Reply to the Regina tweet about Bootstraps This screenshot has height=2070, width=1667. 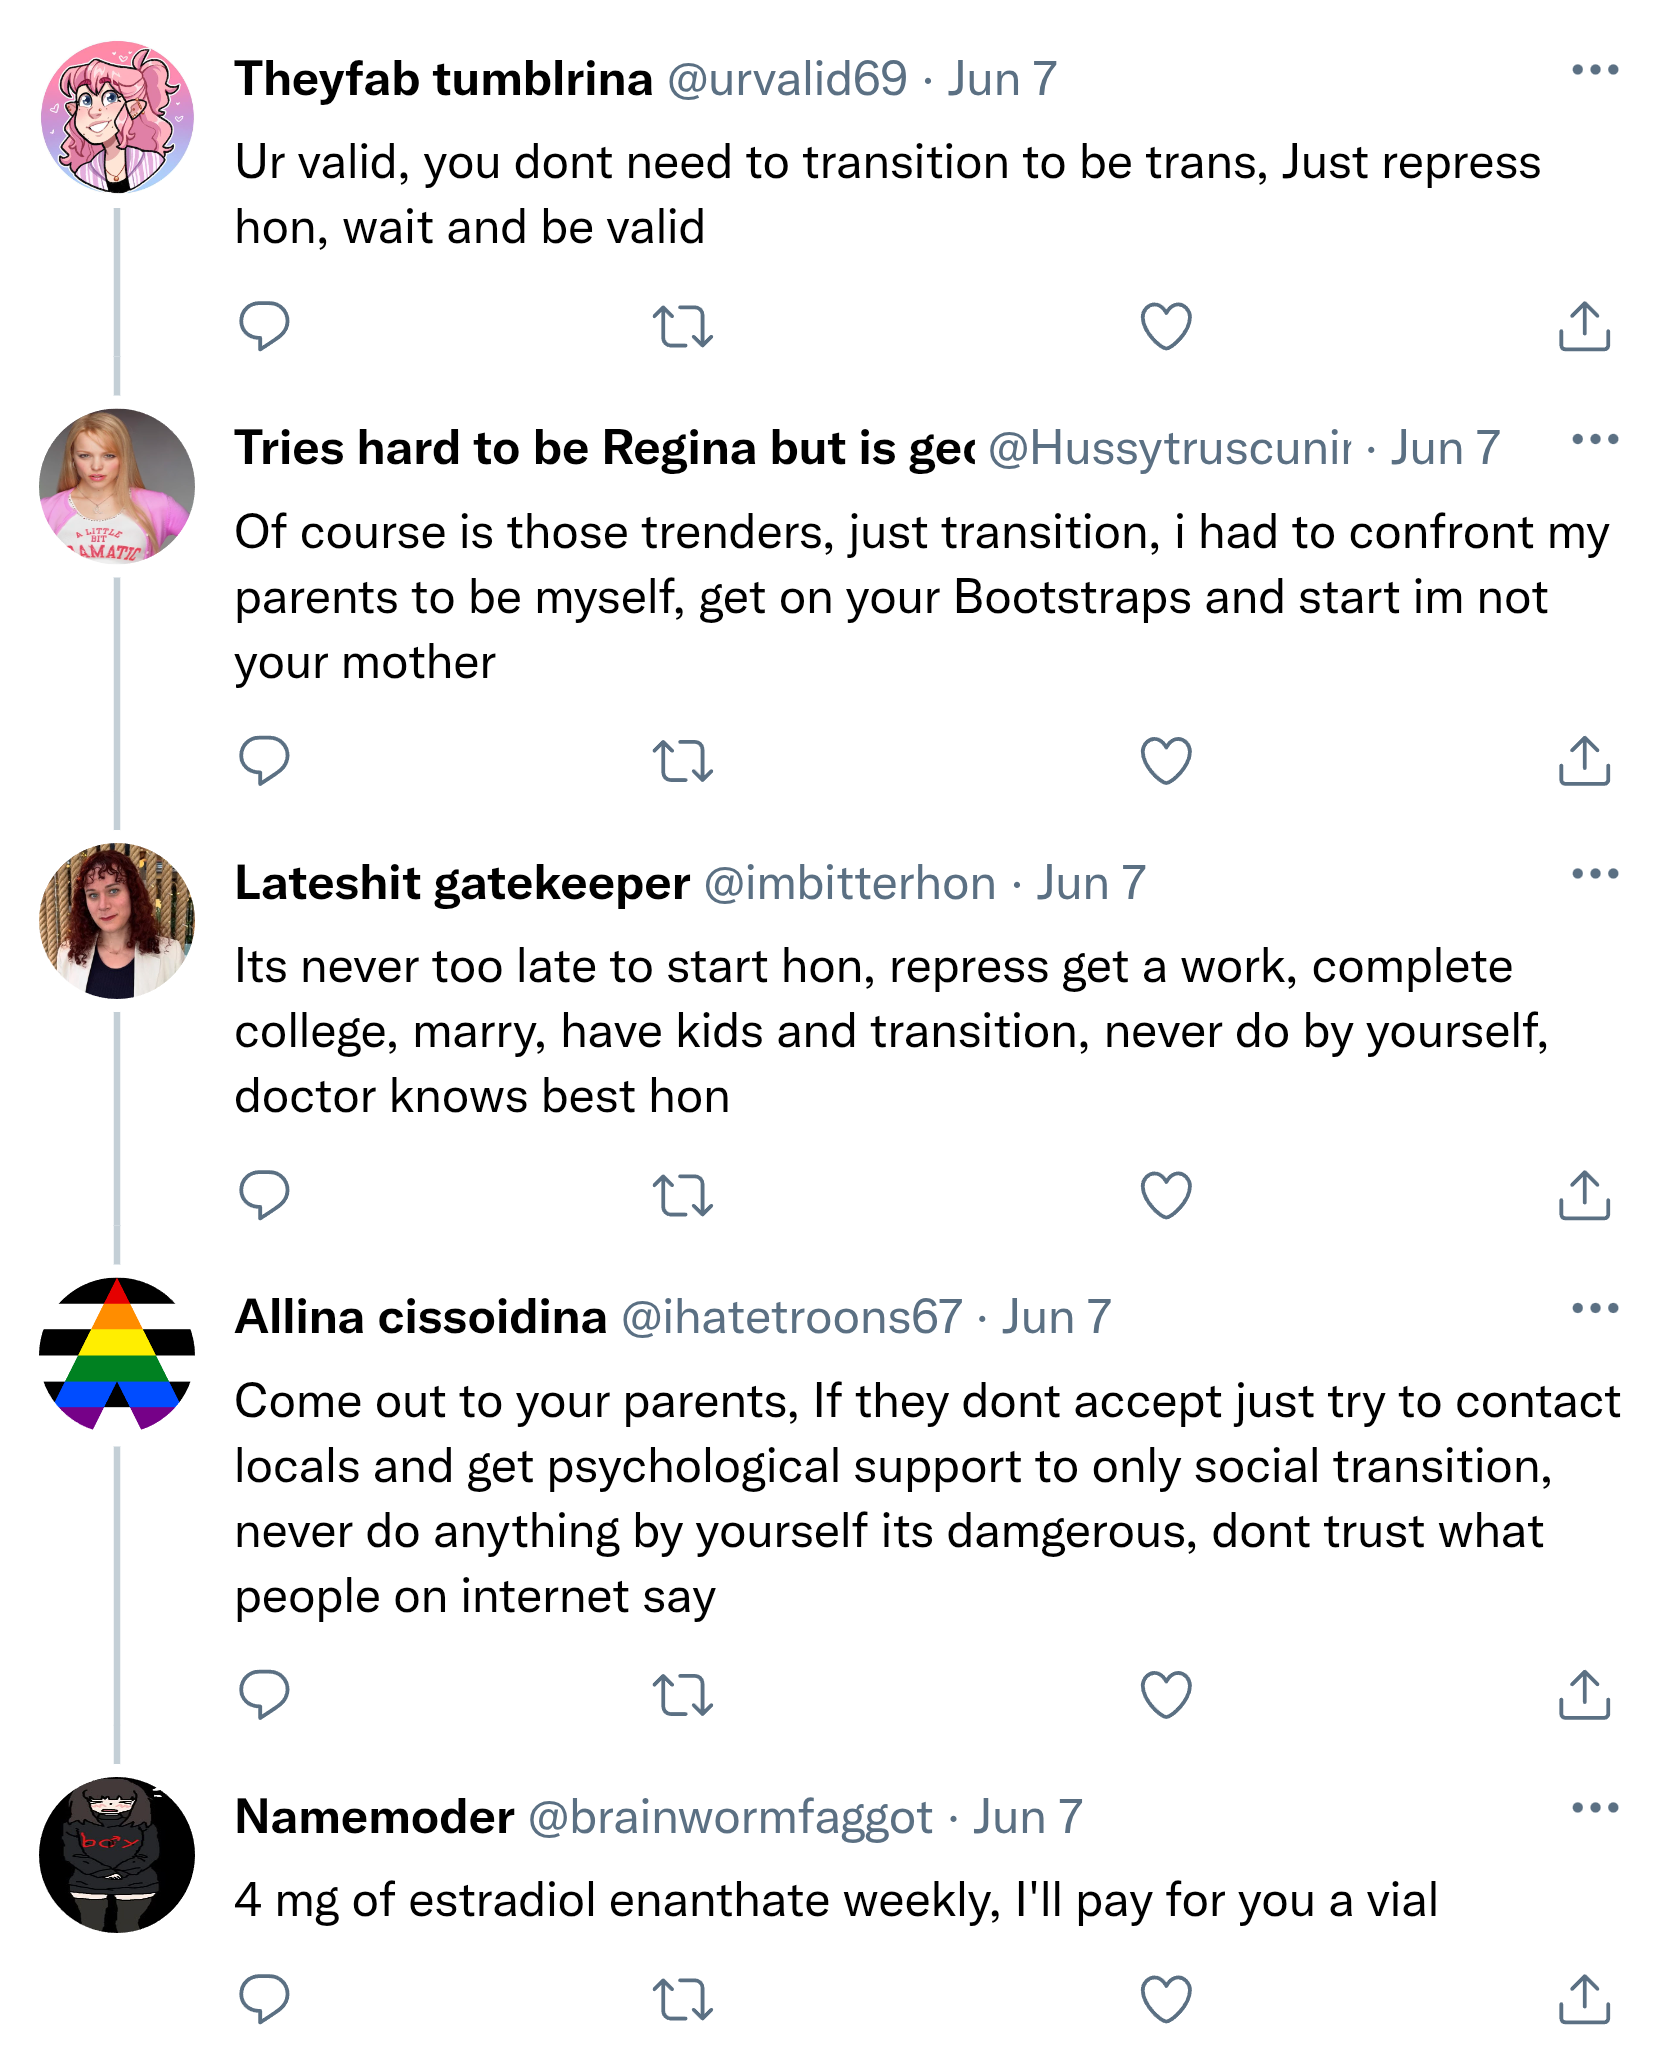point(264,761)
